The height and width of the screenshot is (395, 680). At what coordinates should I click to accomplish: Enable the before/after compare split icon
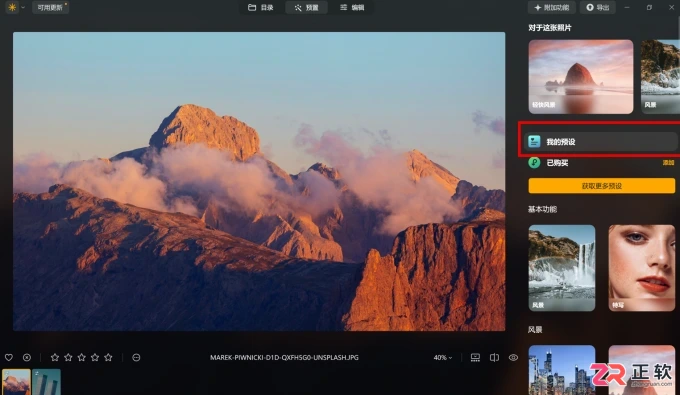click(x=494, y=357)
